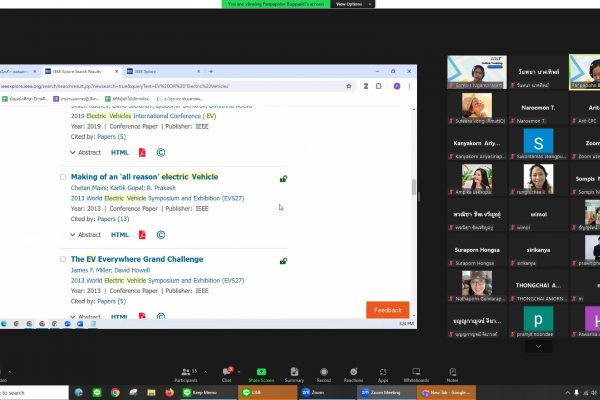Start Zoom Record
The height and width of the screenshot is (400, 600).
pos(324,375)
